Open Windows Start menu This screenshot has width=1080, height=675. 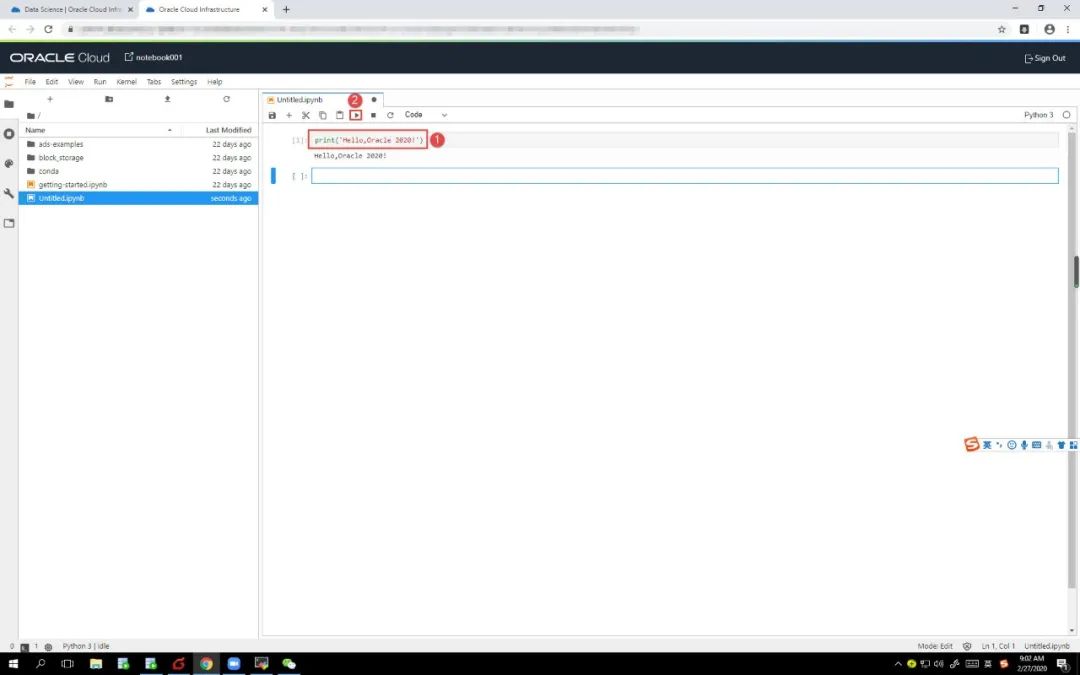tap(13, 664)
